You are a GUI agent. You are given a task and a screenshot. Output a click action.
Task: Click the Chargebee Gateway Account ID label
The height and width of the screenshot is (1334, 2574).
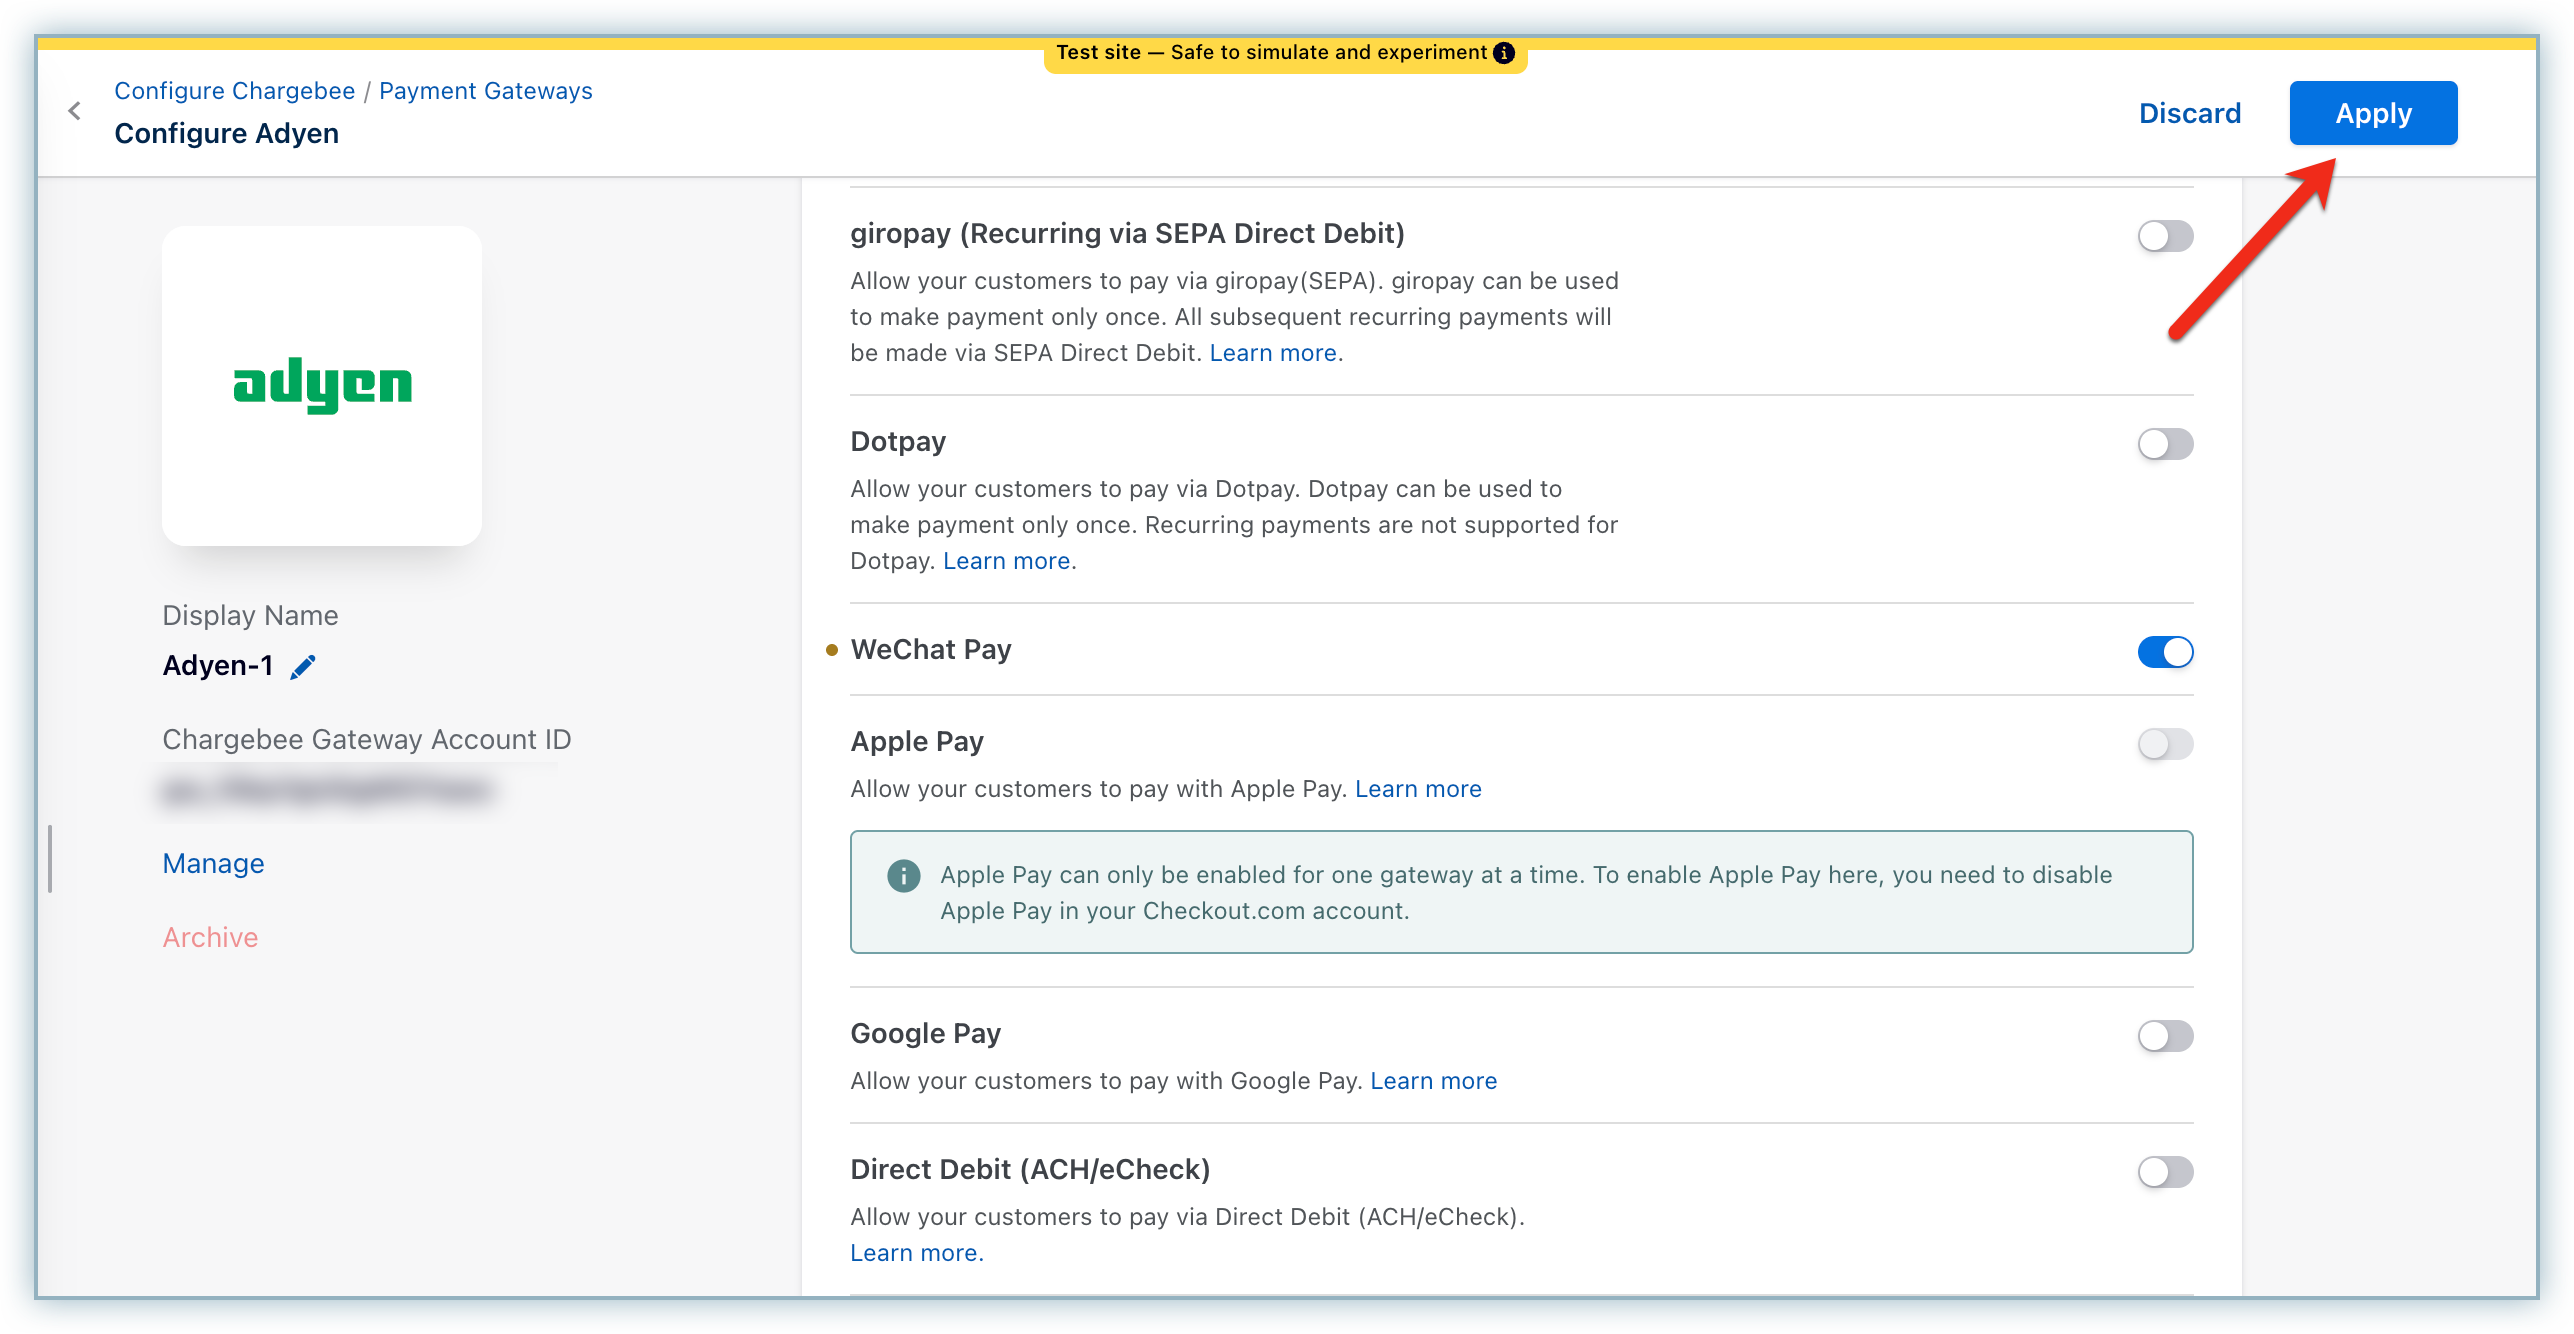pyautogui.click(x=366, y=740)
